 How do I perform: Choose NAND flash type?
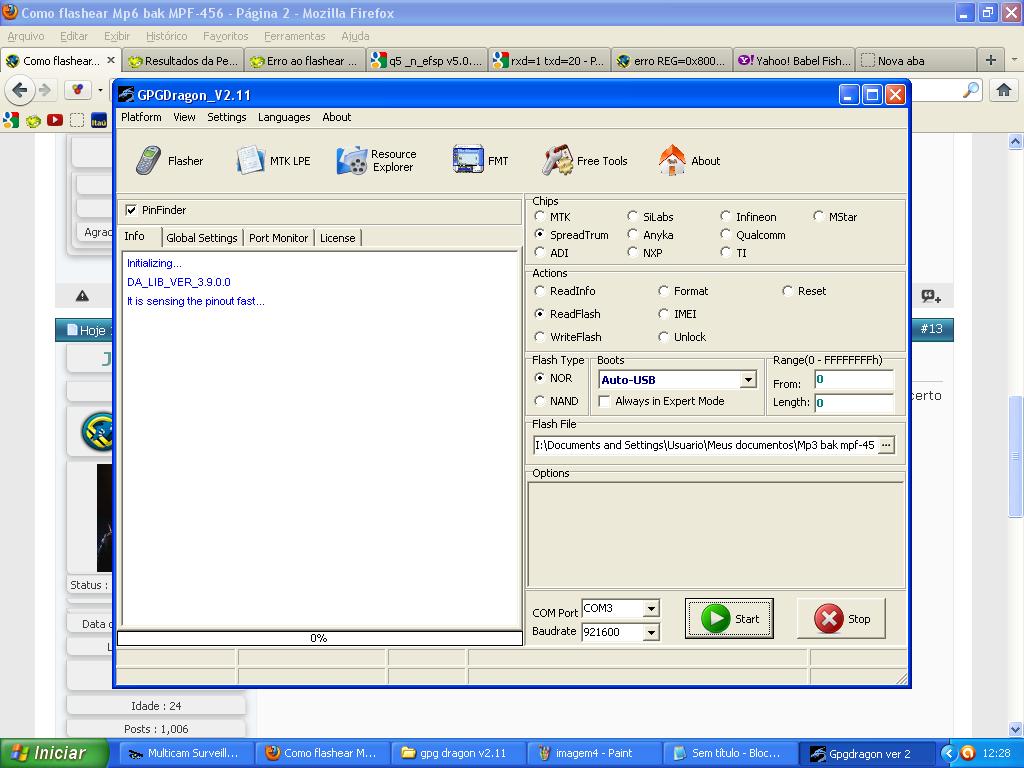click(x=539, y=400)
